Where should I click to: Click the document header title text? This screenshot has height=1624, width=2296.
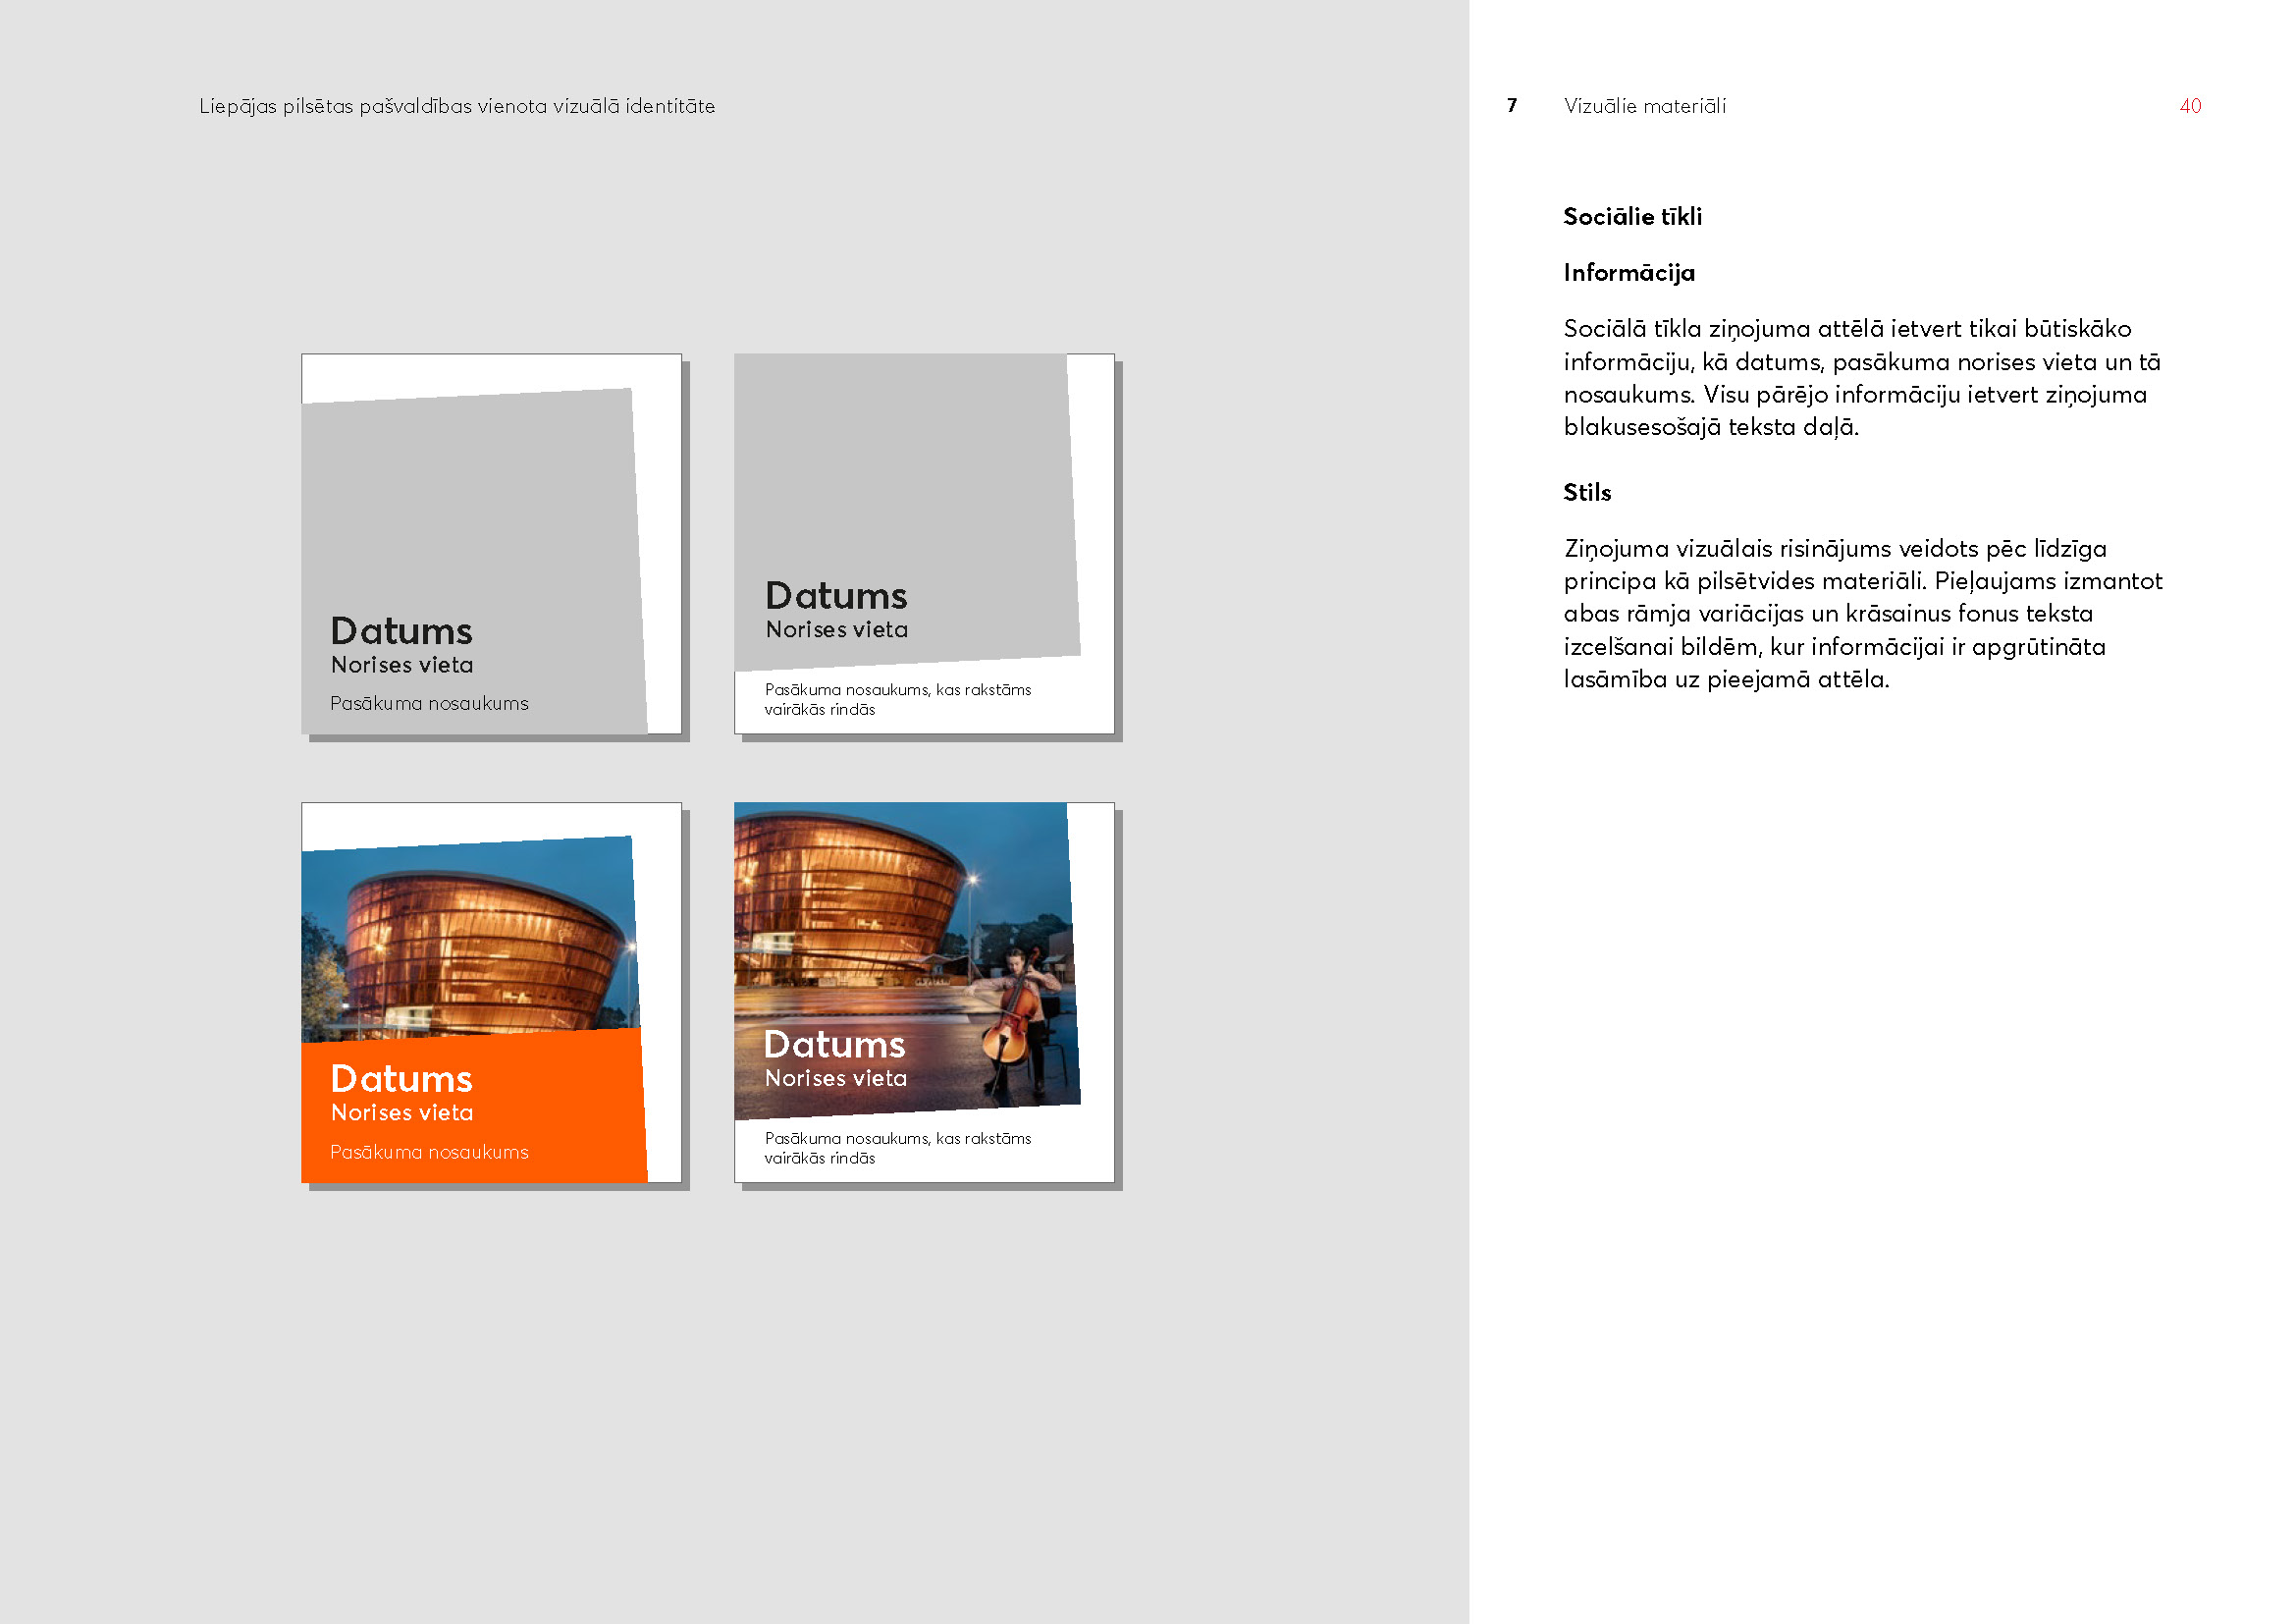click(x=457, y=106)
